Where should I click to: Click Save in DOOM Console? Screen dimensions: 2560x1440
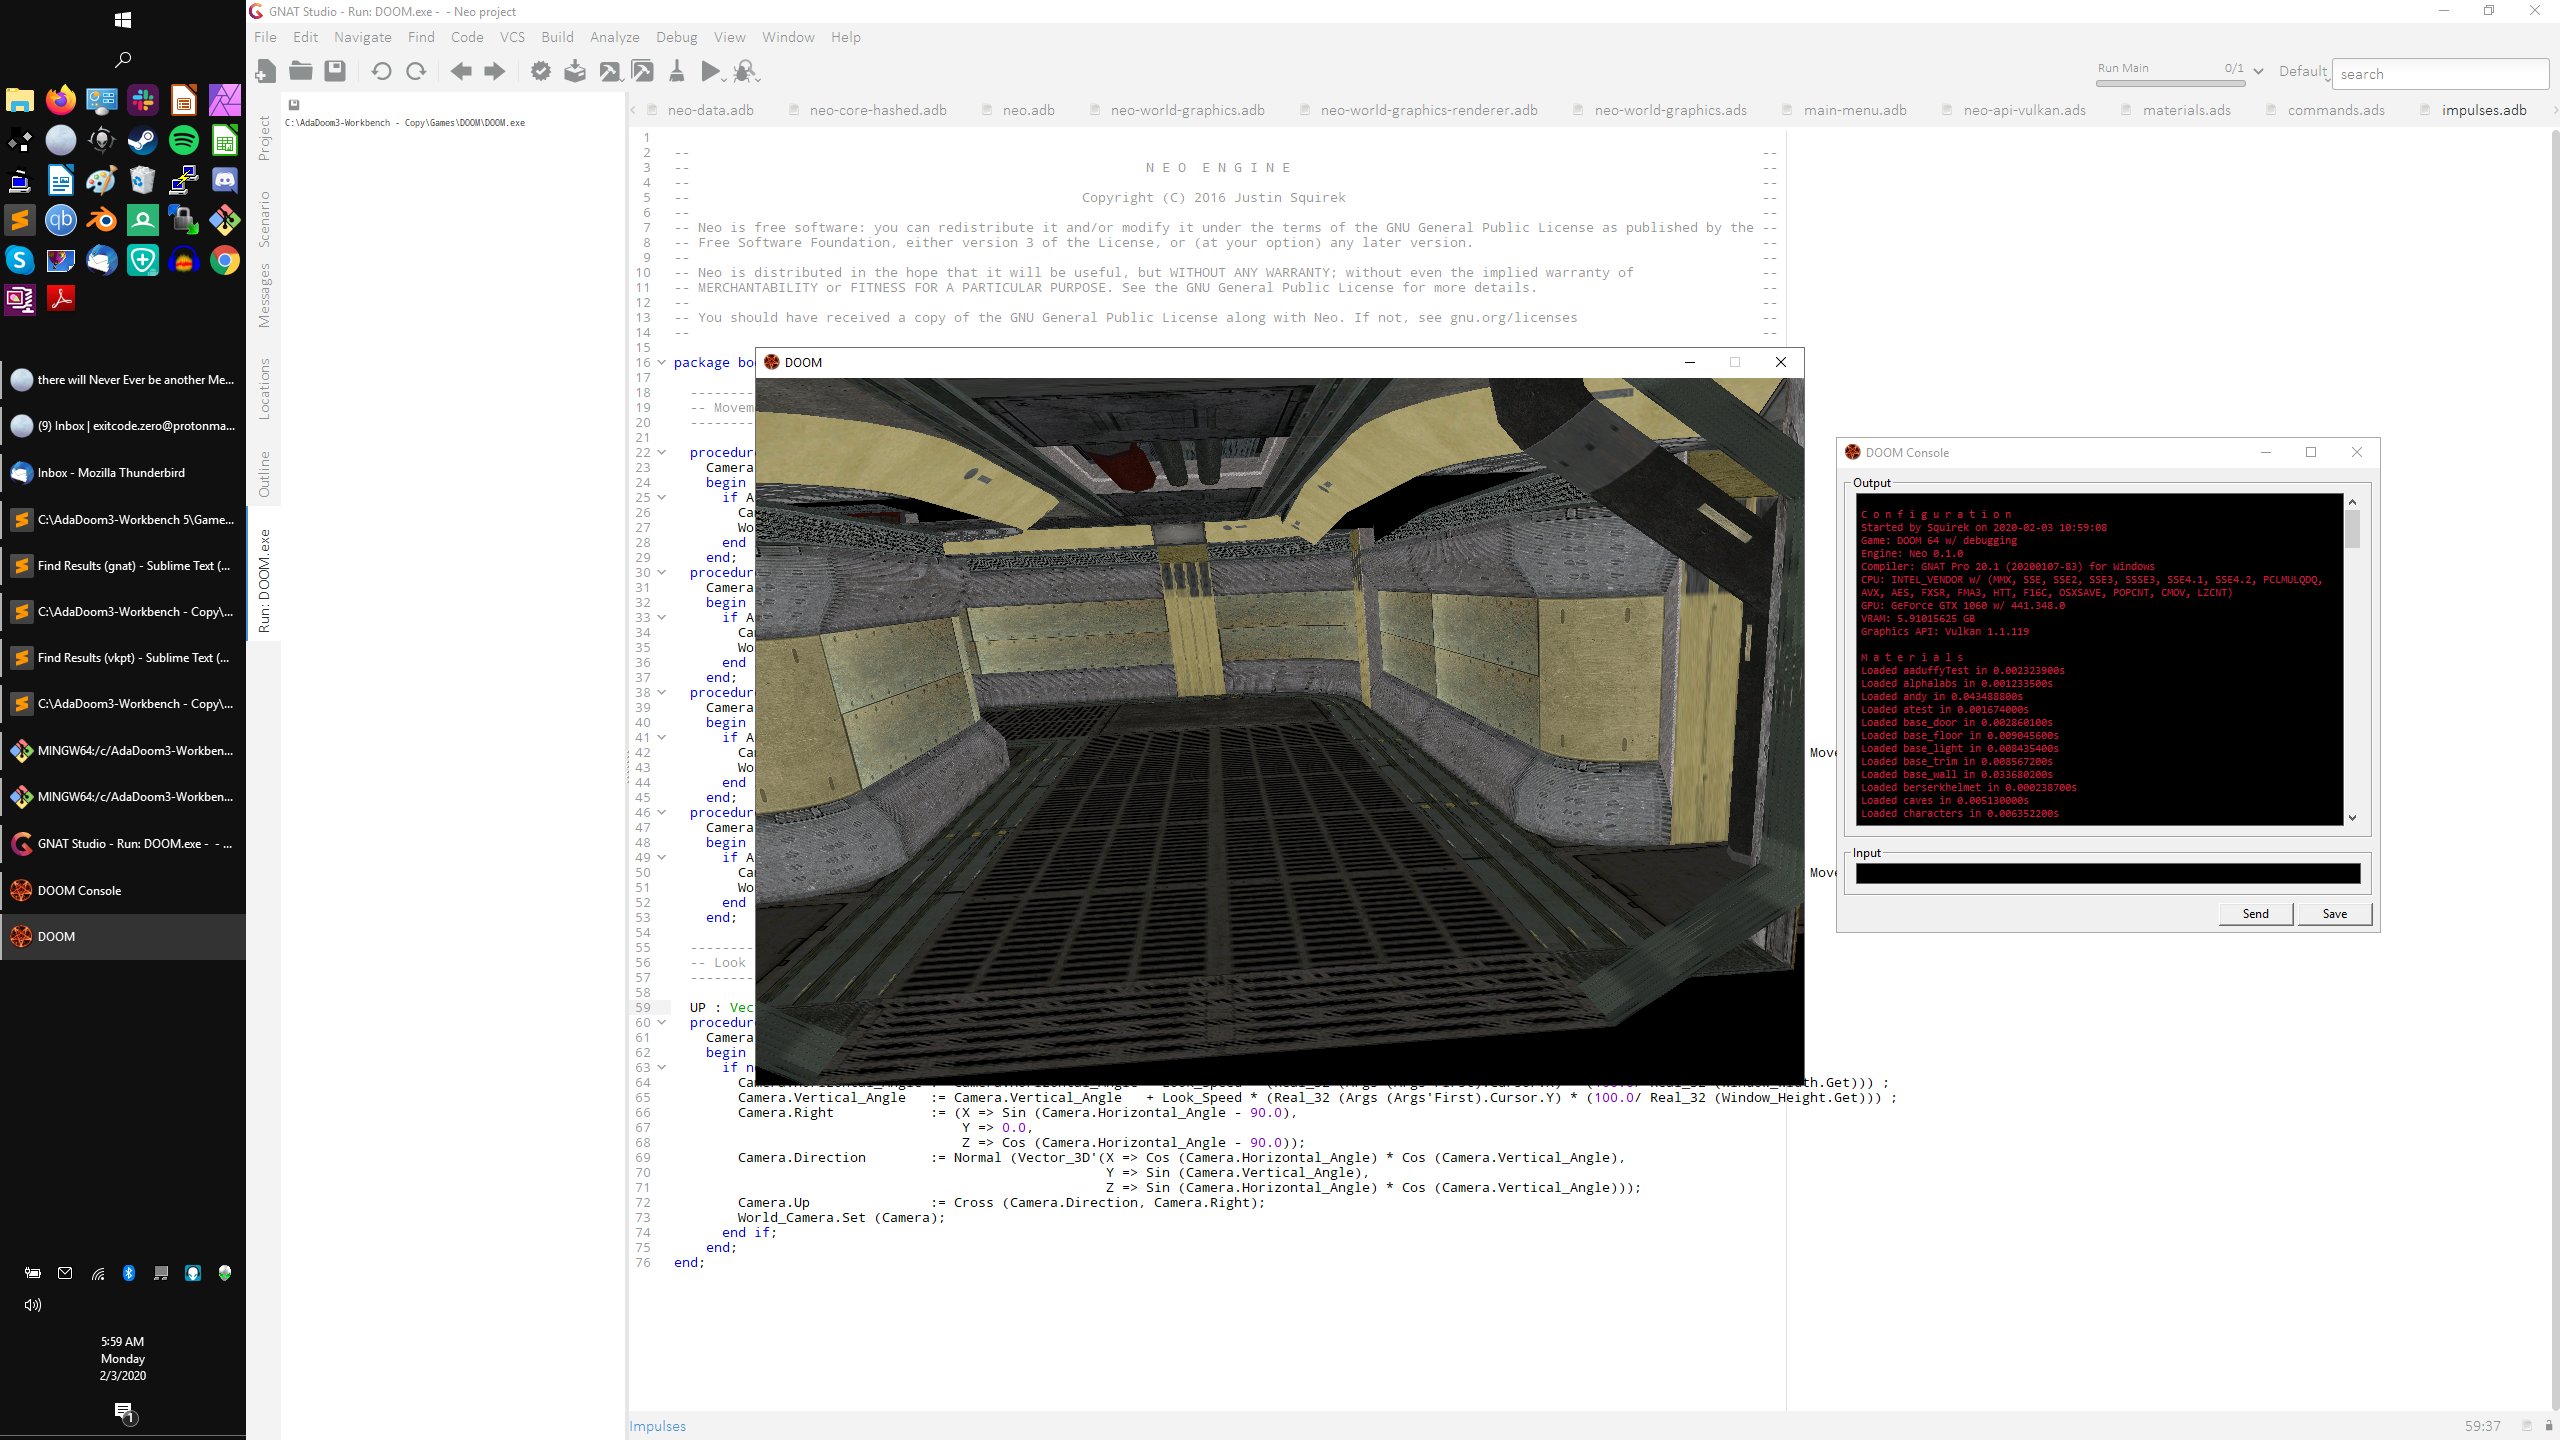pyautogui.click(x=2334, y=913)
